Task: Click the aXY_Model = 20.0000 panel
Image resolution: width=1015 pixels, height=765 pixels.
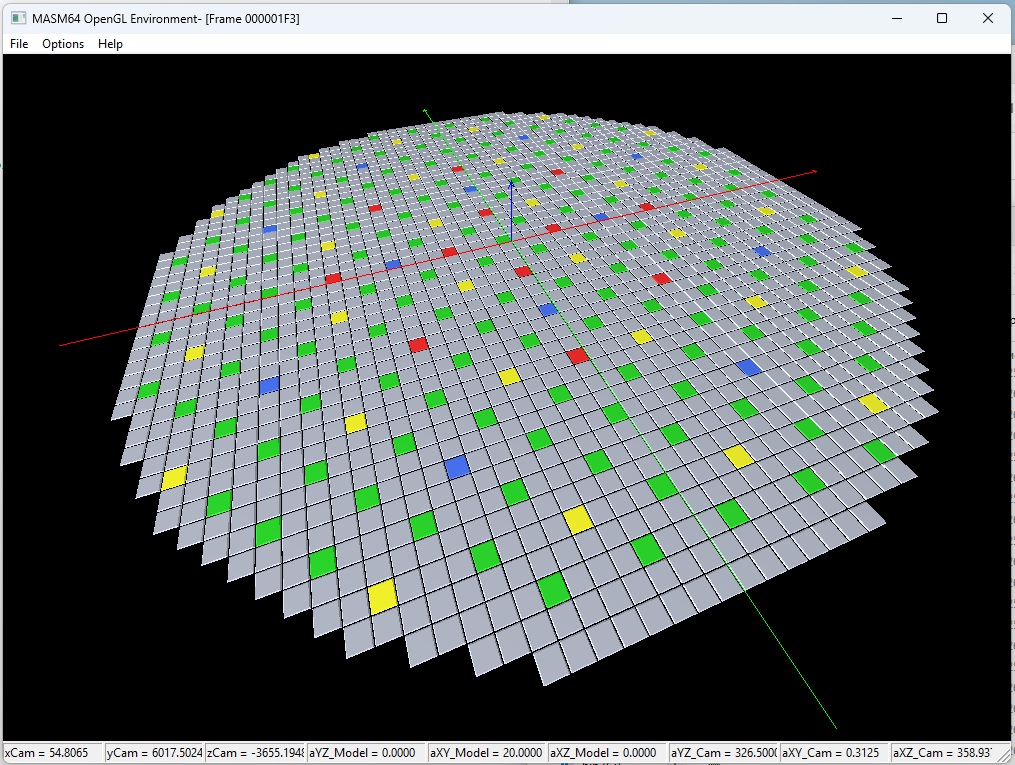Action: (x=487, y=753)
